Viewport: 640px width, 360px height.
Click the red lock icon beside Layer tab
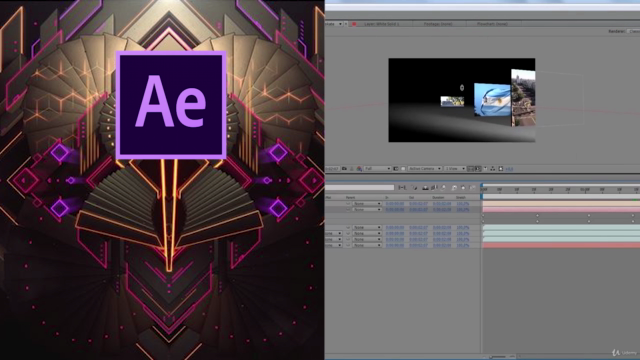354,24
